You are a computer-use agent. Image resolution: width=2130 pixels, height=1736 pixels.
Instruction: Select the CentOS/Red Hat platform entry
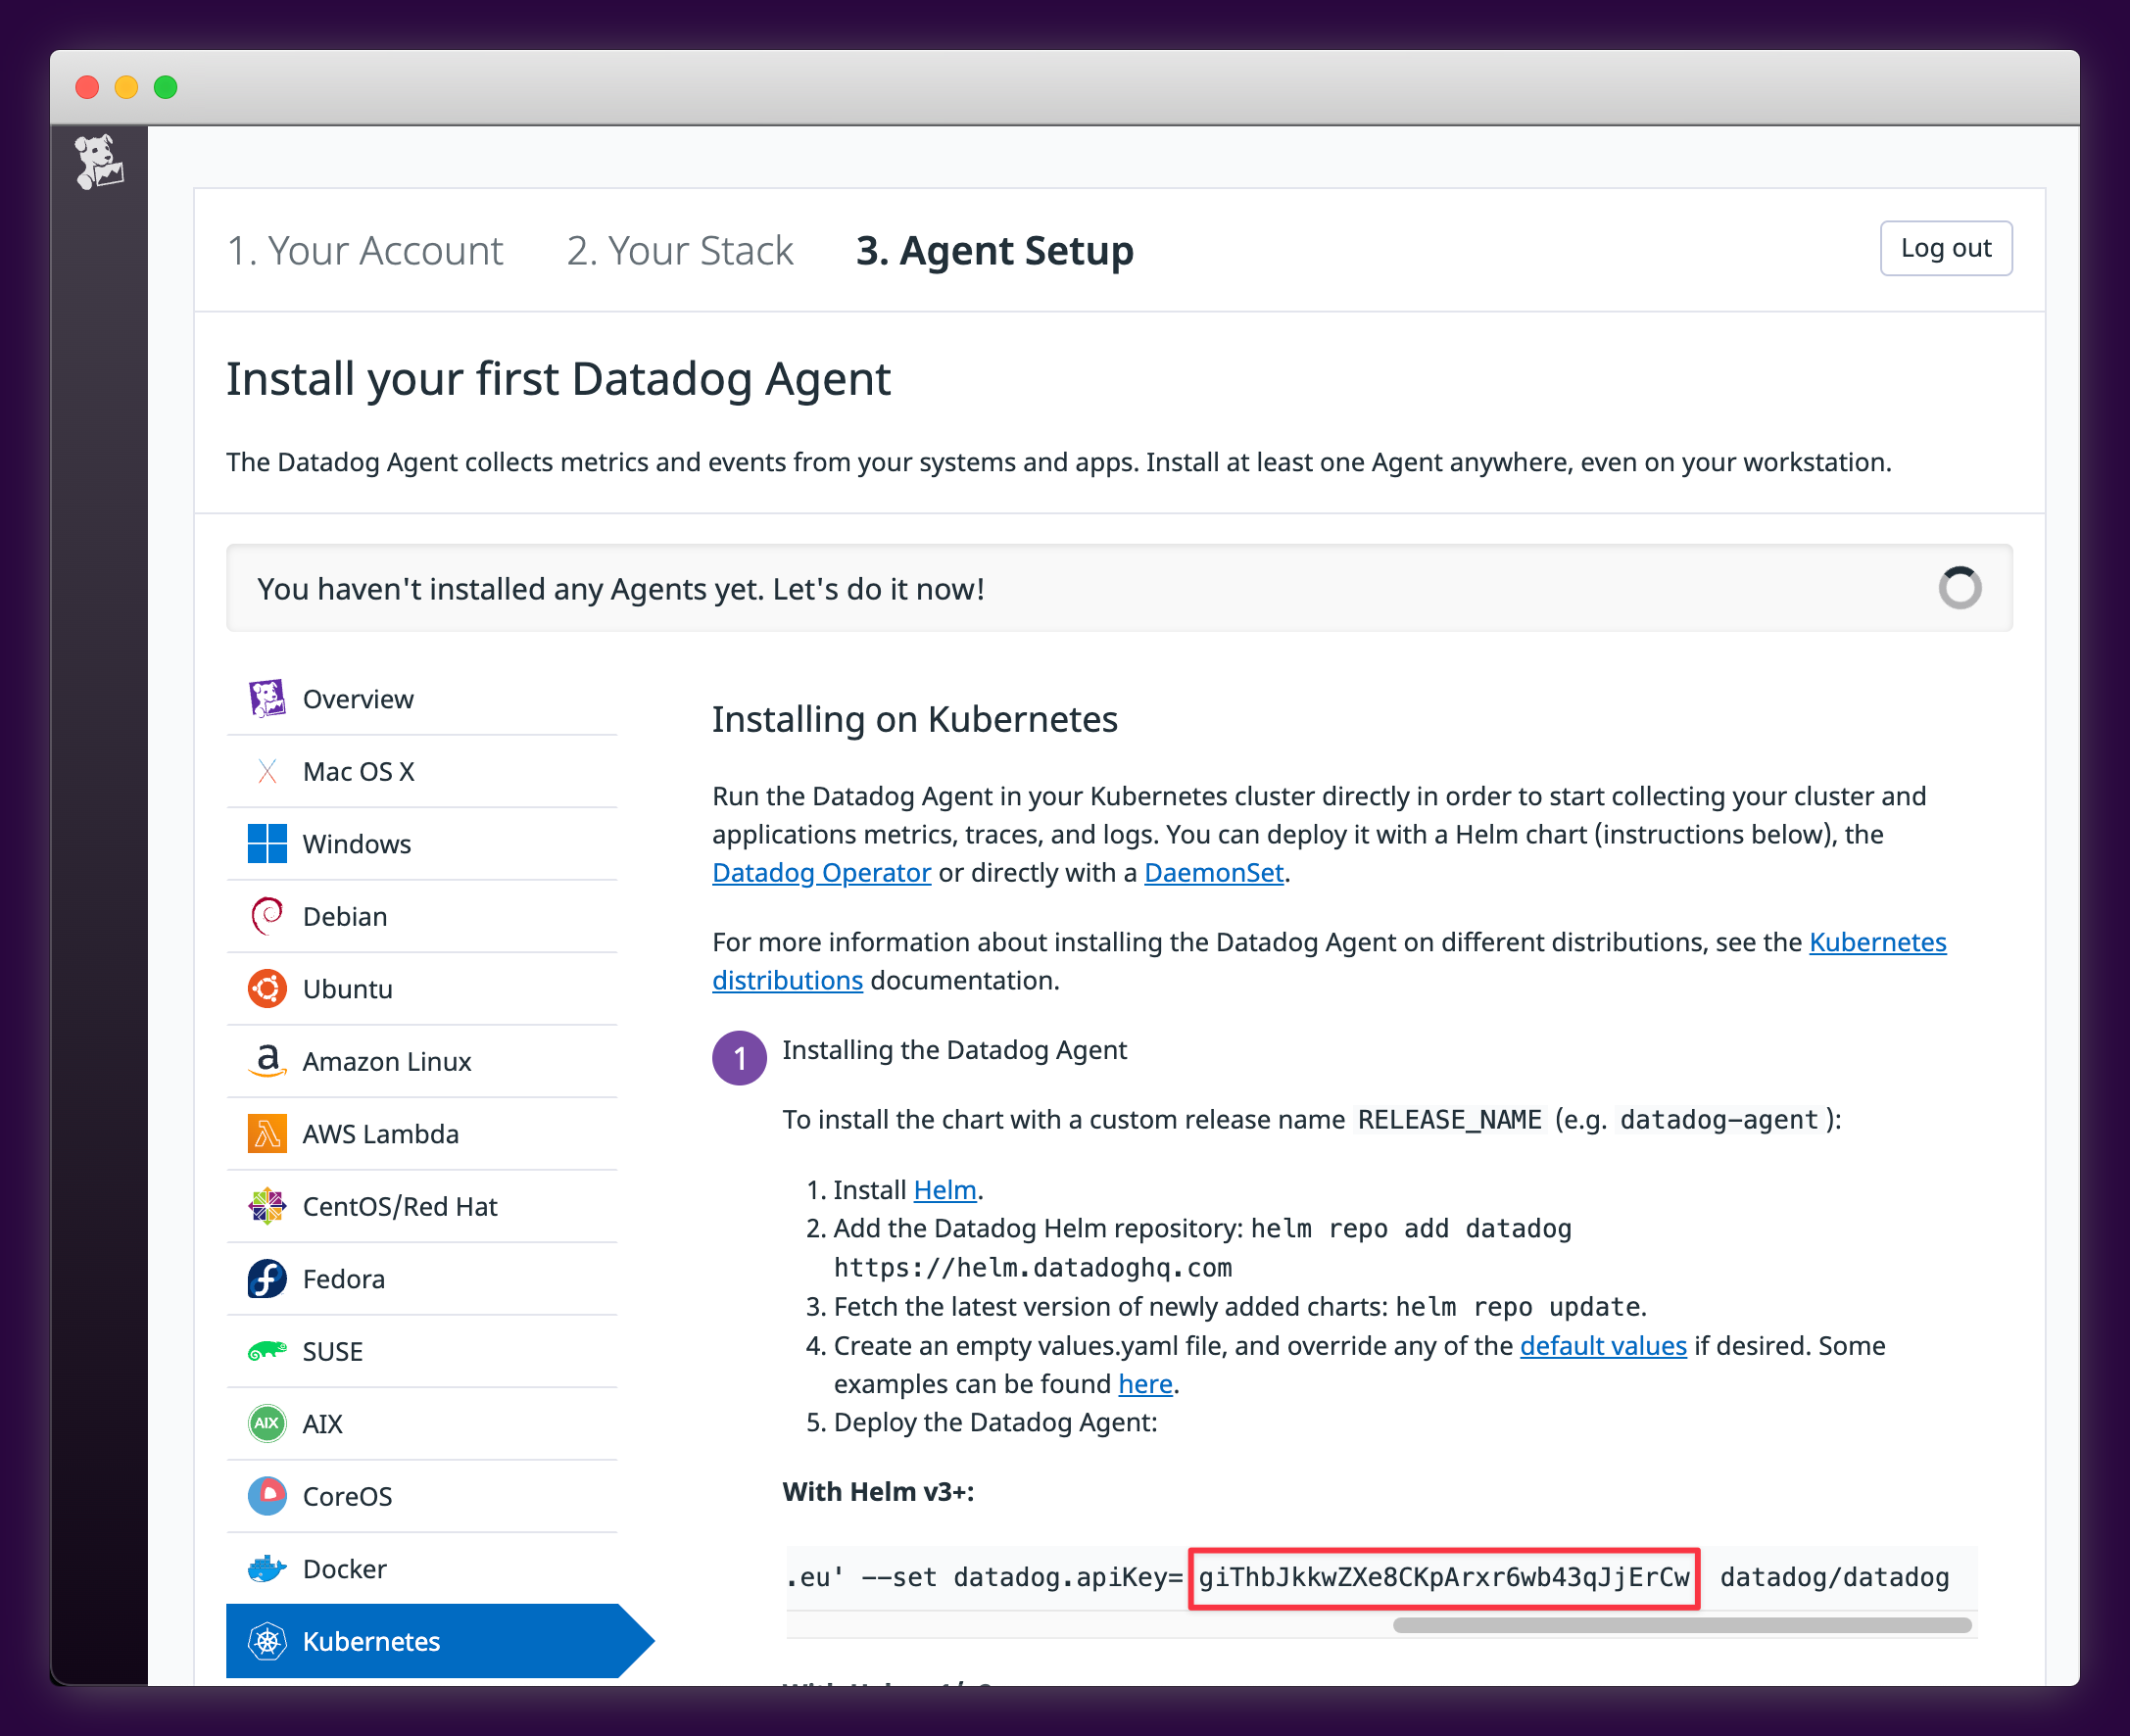[x=399, y=1206]
